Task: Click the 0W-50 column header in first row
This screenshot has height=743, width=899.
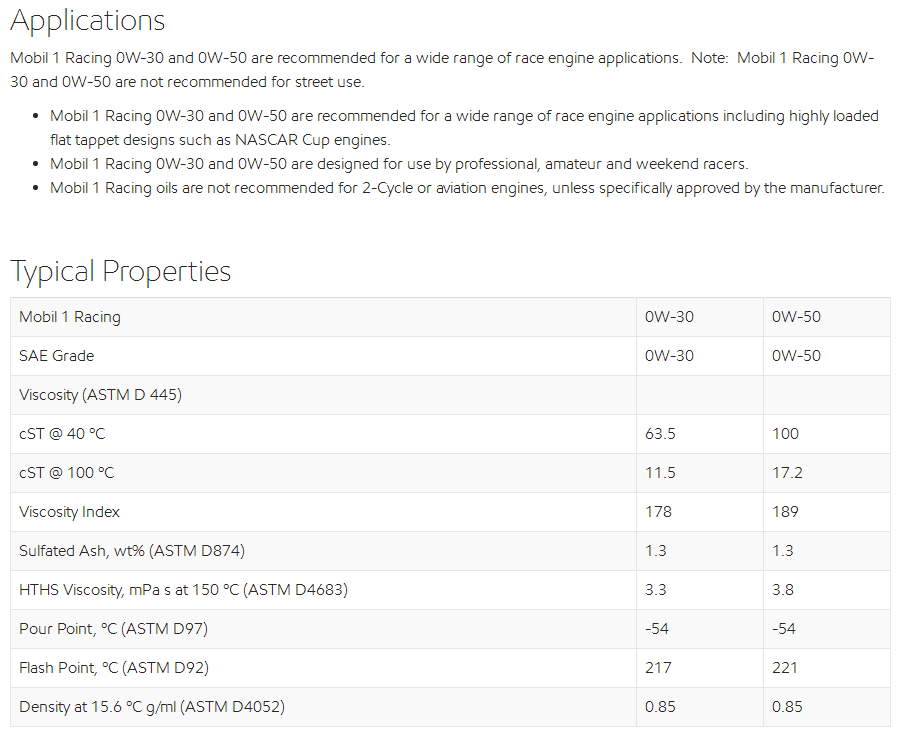Action: [796, 317]
